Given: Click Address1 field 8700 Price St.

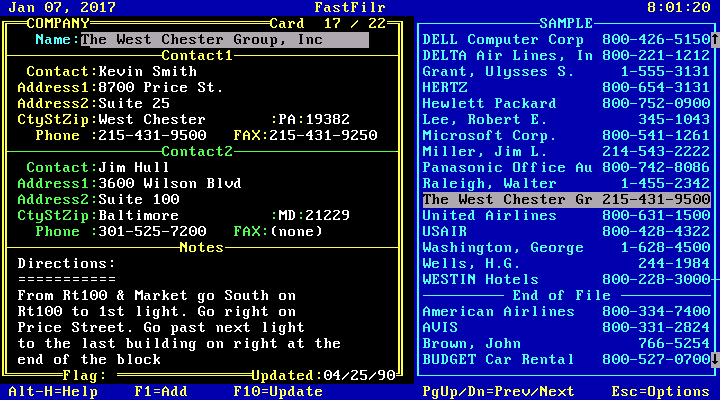Looking at the screenshot, I should (161, 87).
